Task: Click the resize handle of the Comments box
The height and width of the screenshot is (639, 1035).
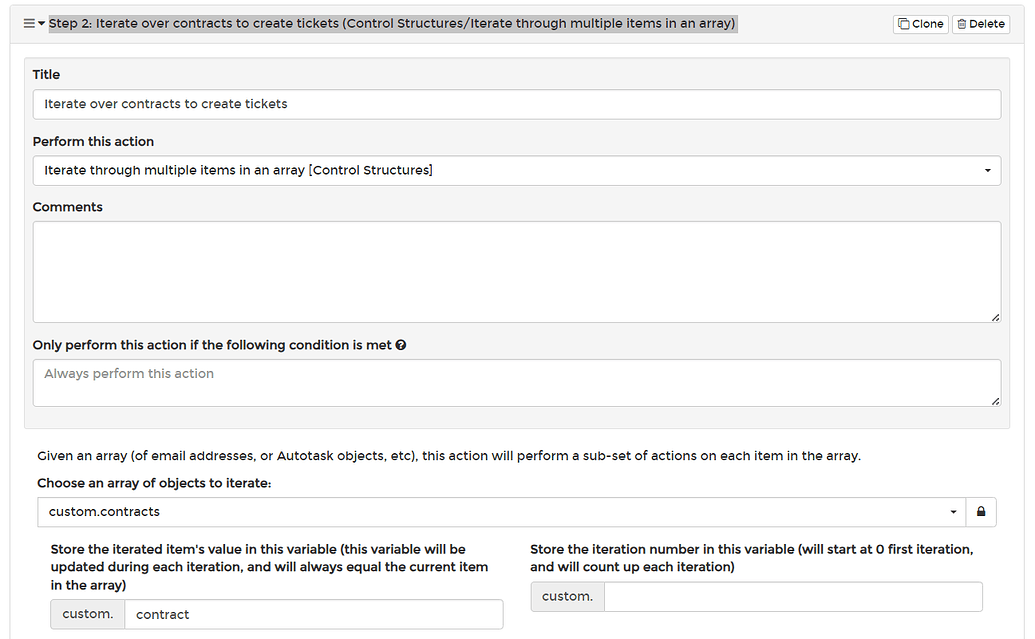Action: (995, 317)
